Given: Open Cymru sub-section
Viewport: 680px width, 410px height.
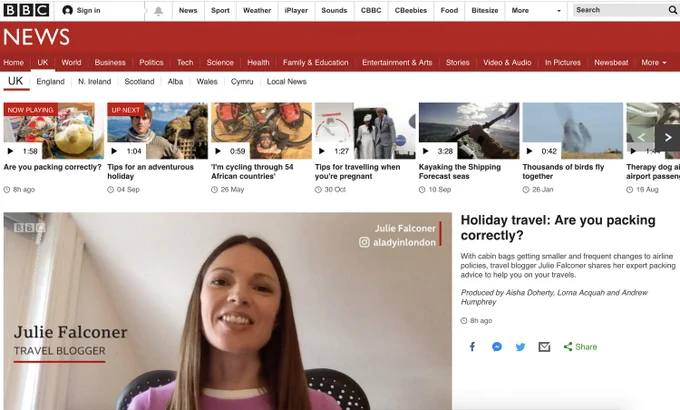Looking at the screenshot, I should (x=242, y=82).
